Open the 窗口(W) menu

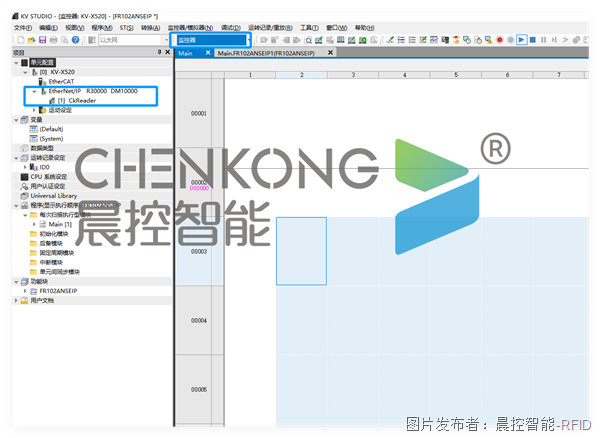click(337, 28)
